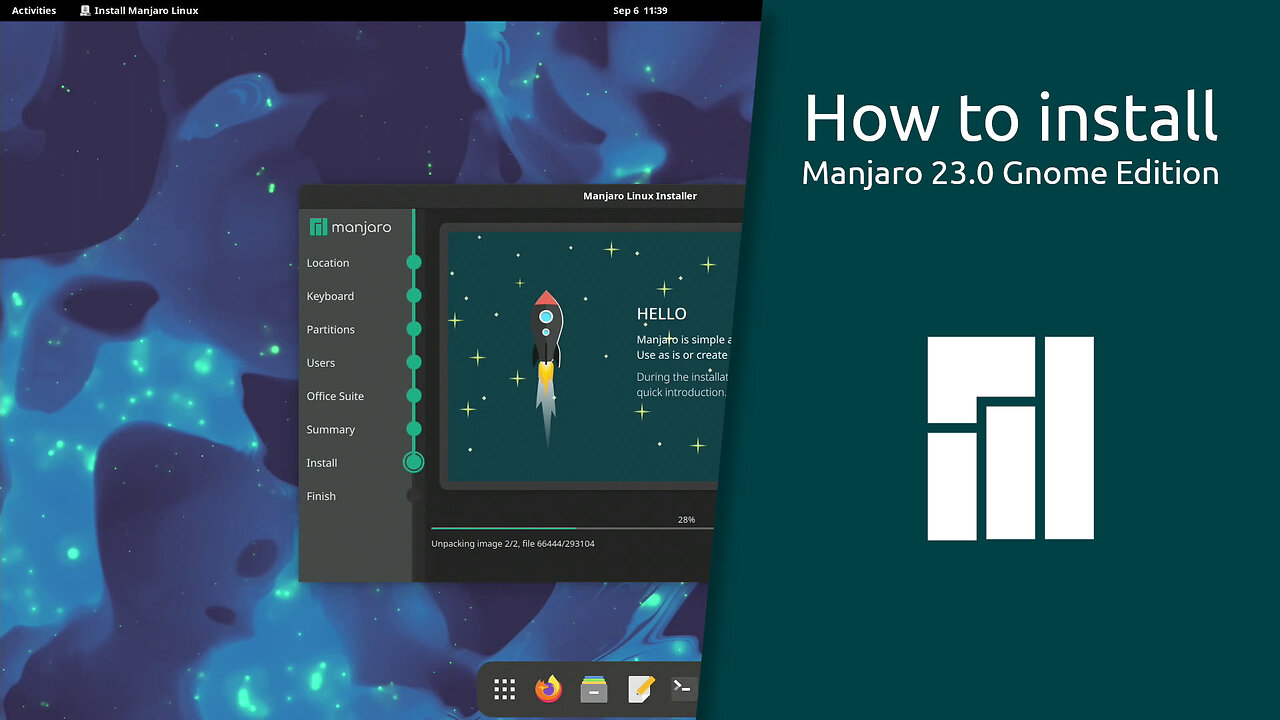This screenshot has width=1280, height=720.
Task: Select the Keyboard step in the installer
Action: pyautogui.click(x=330, y=296)
